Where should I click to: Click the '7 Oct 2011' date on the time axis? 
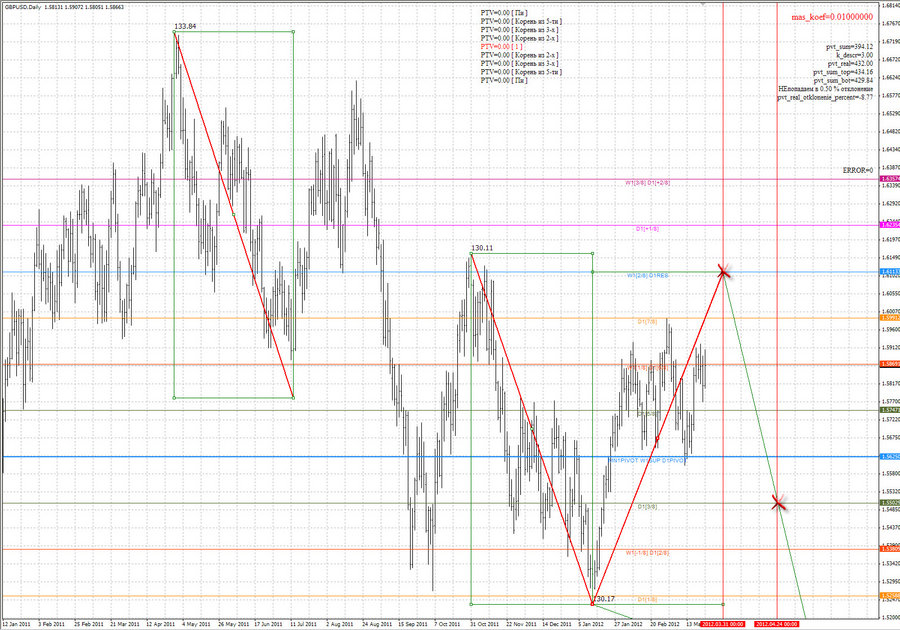click(447, 624)
